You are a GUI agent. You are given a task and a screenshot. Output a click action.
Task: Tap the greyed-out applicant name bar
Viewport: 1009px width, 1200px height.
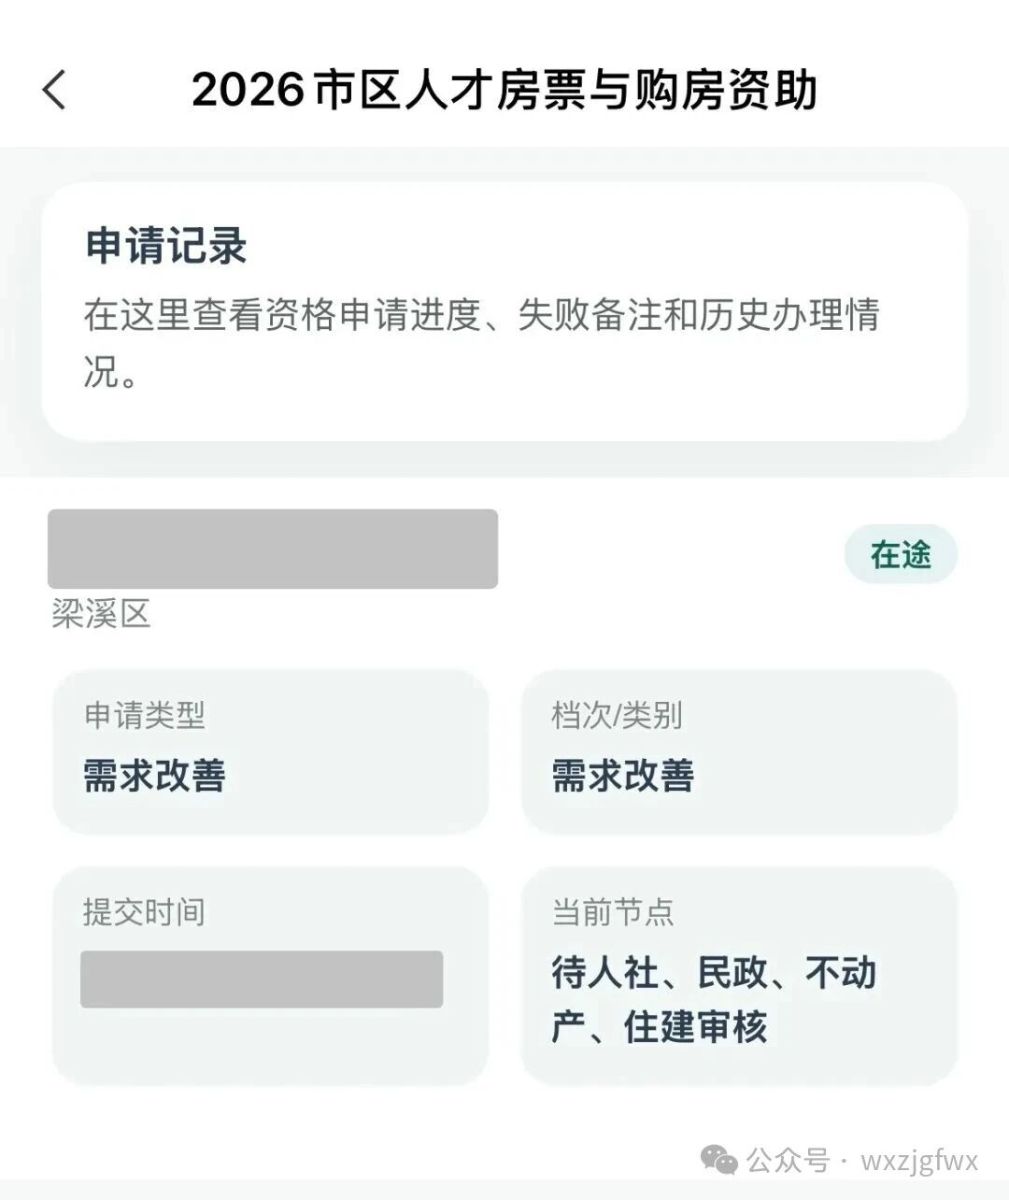[272, 548]
